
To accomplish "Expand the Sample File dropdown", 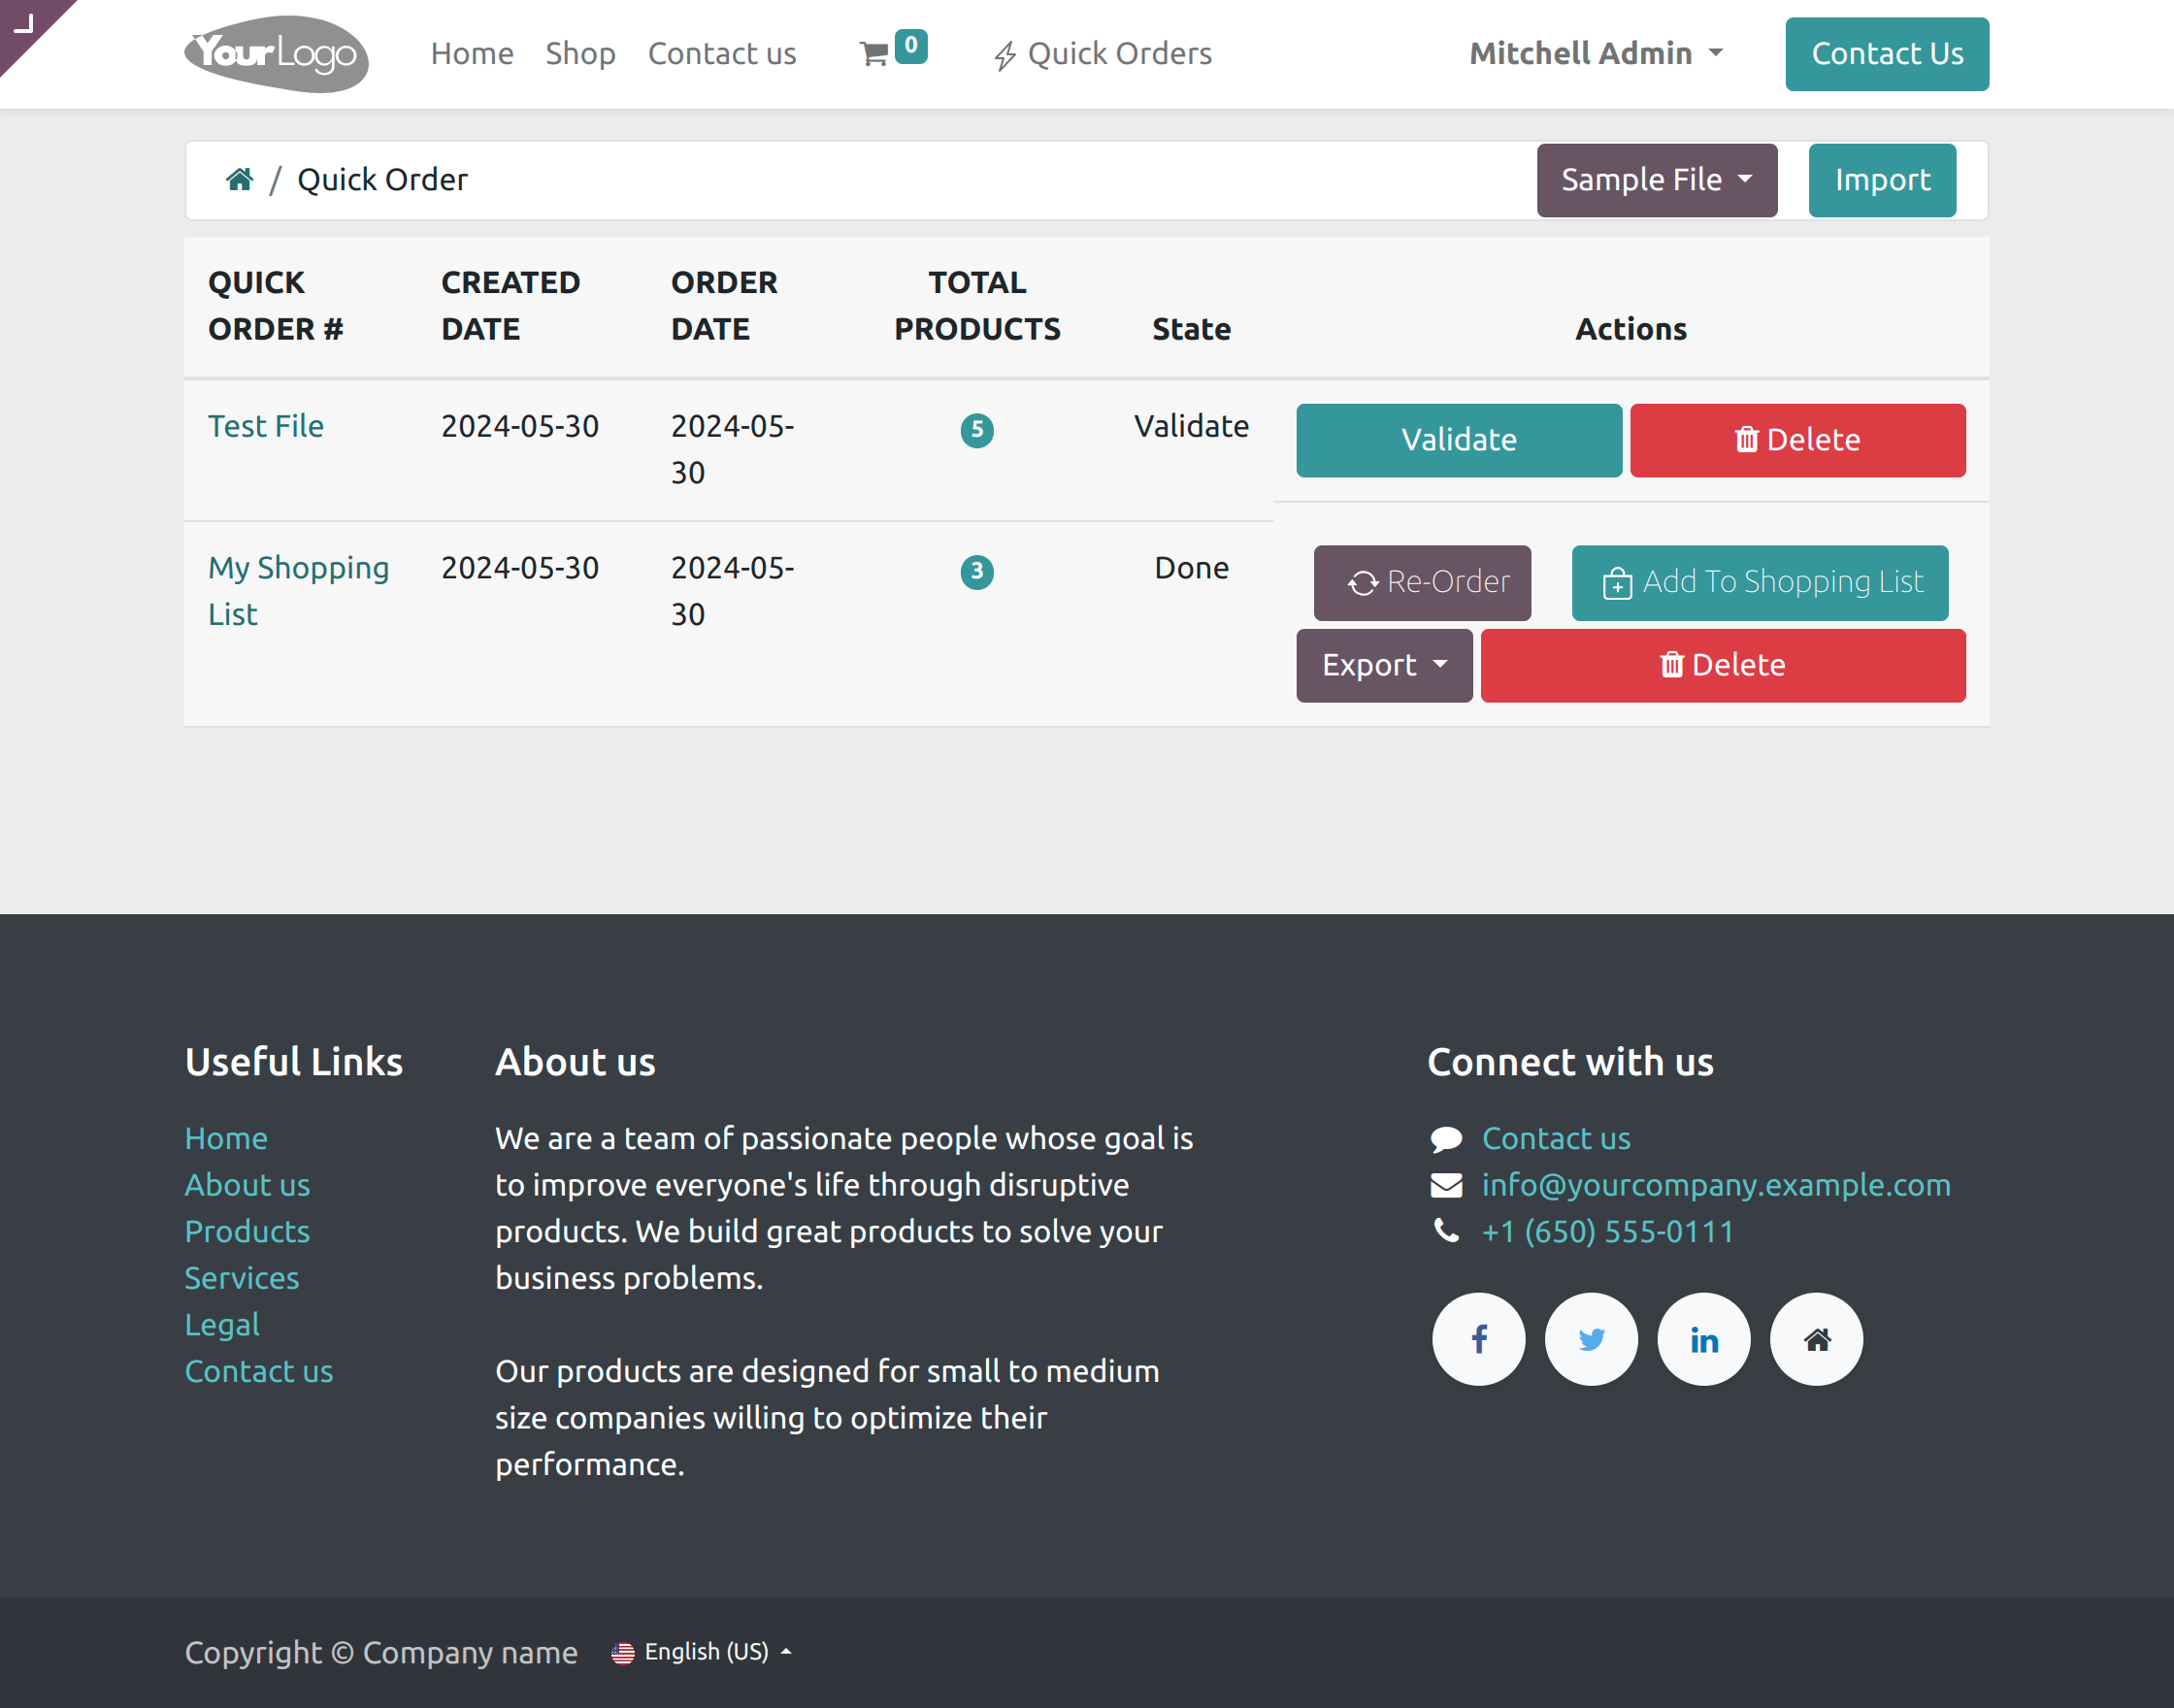I will point(1656,180).
